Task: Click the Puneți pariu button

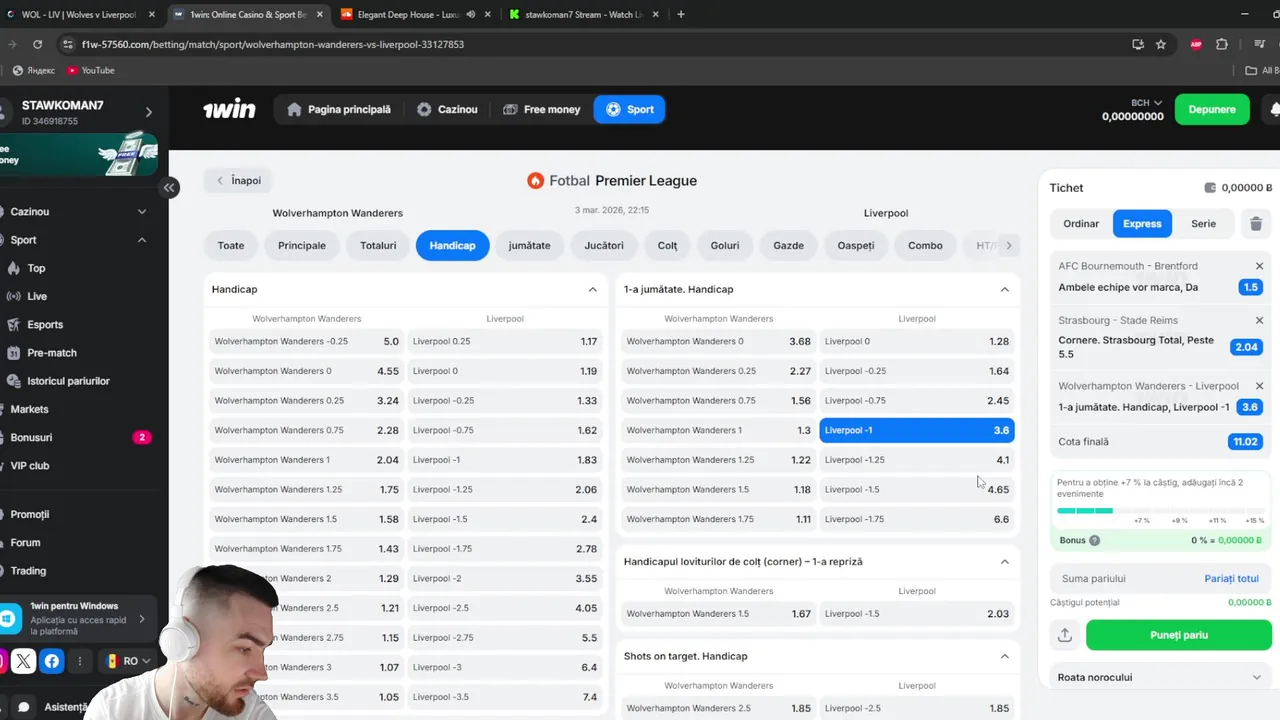Action: pyautogui.click(x=1179, y=635)
